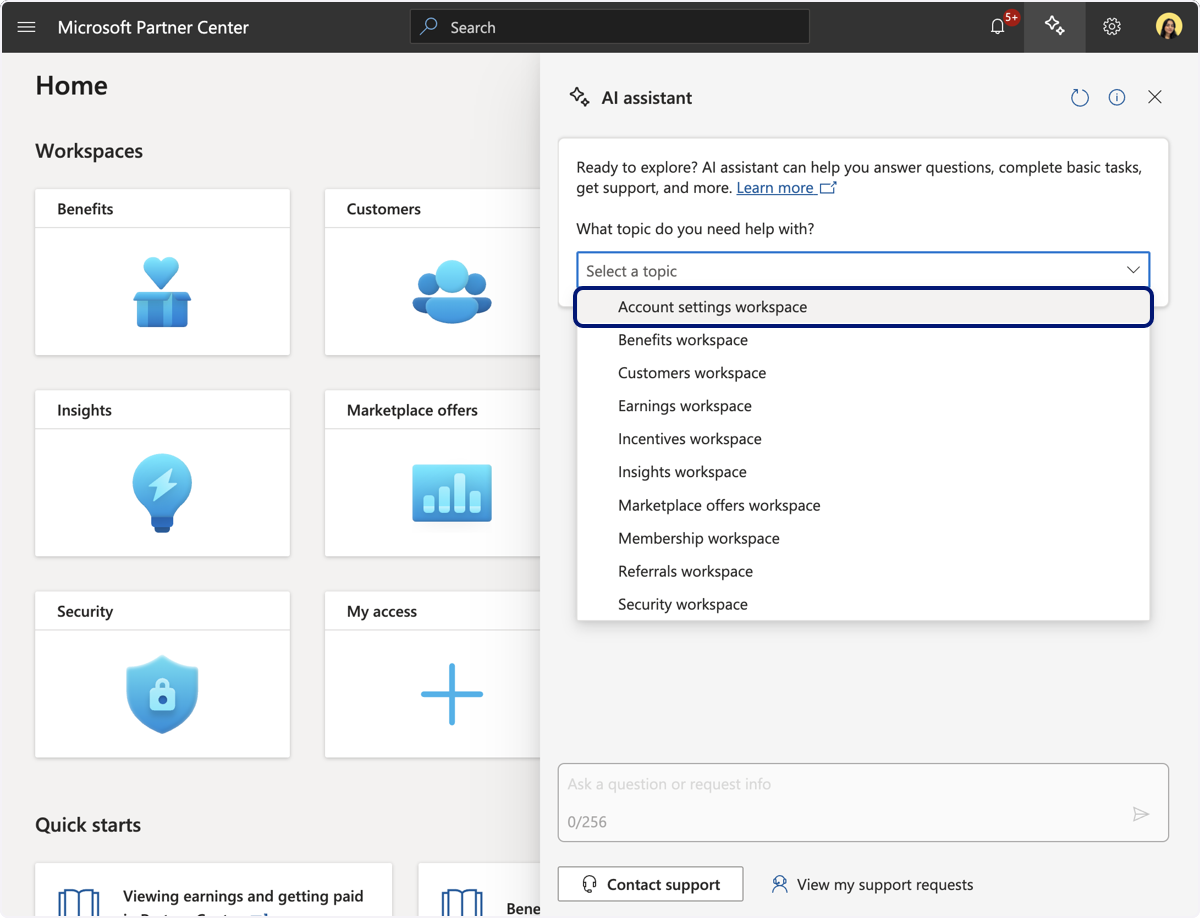Viewport: 1200px width, 918px height.
Task: Click the 0/256 character counter
Action: (x=587, y=822)
